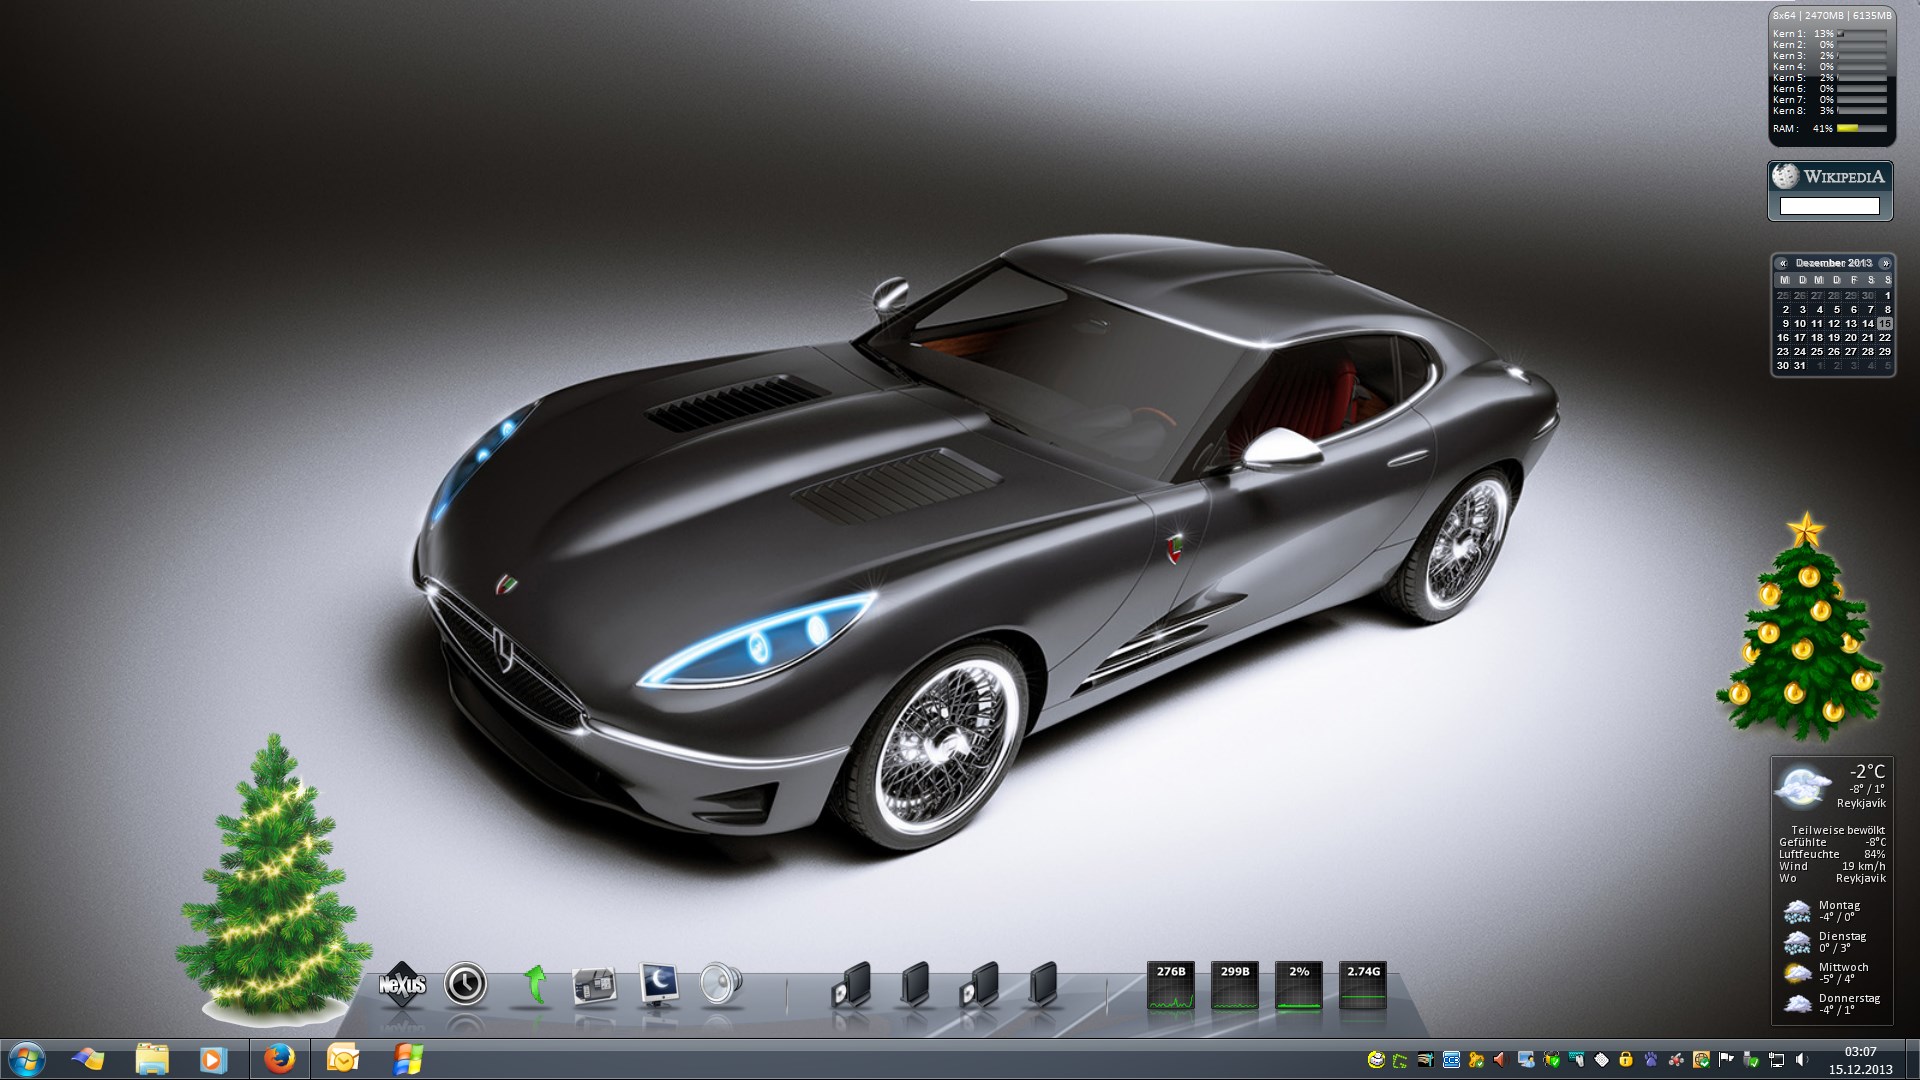Image resolution: width=1920 pixels, height=1080 pixels.
Task: Click the Wikipedia logo in the gadget
Action: [1786, 177]
